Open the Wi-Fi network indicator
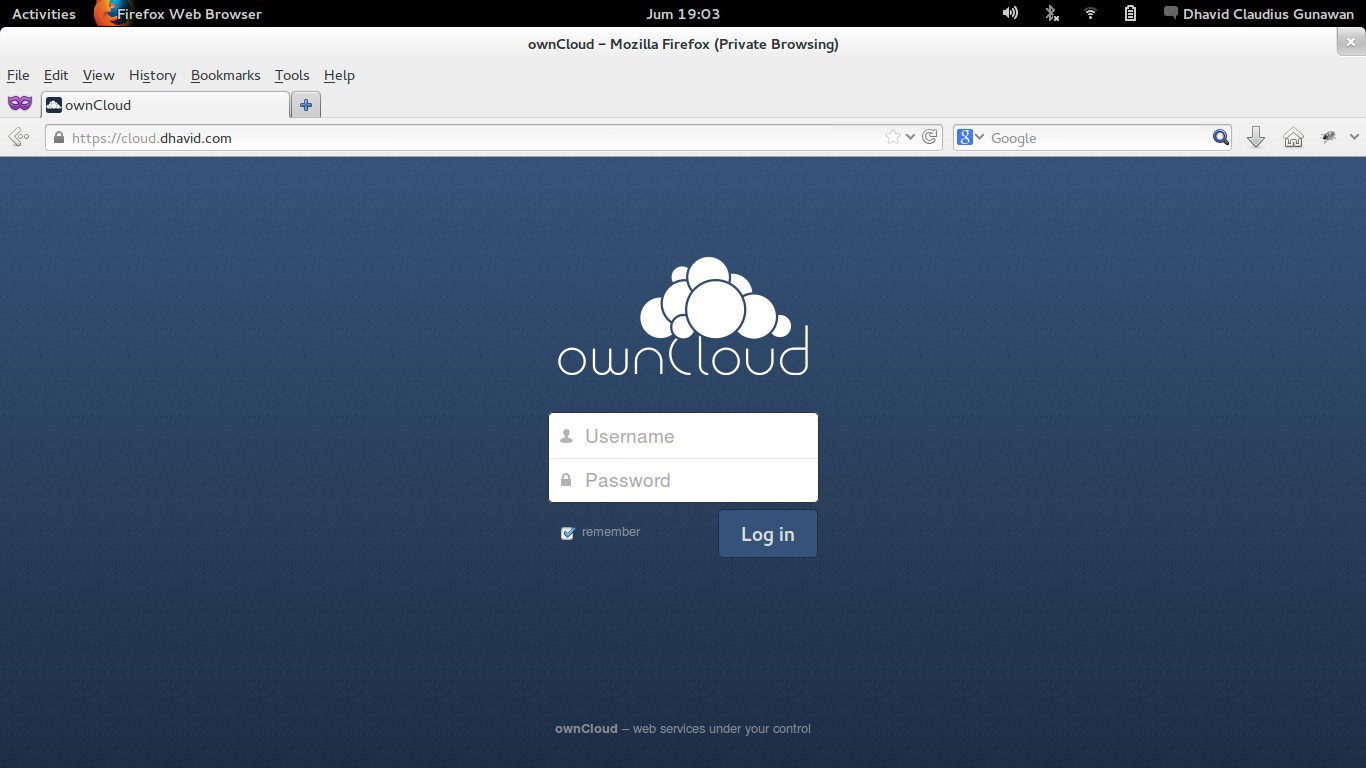 (1090, 14)
